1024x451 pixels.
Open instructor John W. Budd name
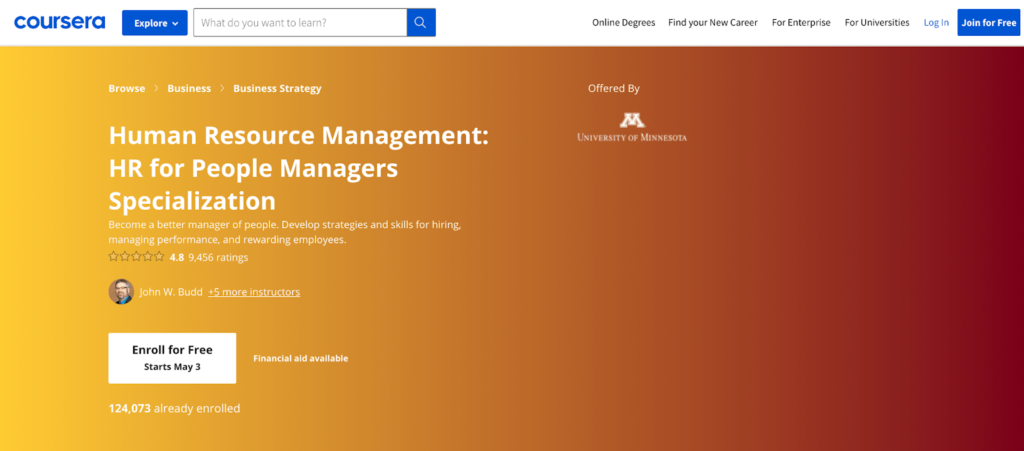pyautogui.click(x=171, y=292)
